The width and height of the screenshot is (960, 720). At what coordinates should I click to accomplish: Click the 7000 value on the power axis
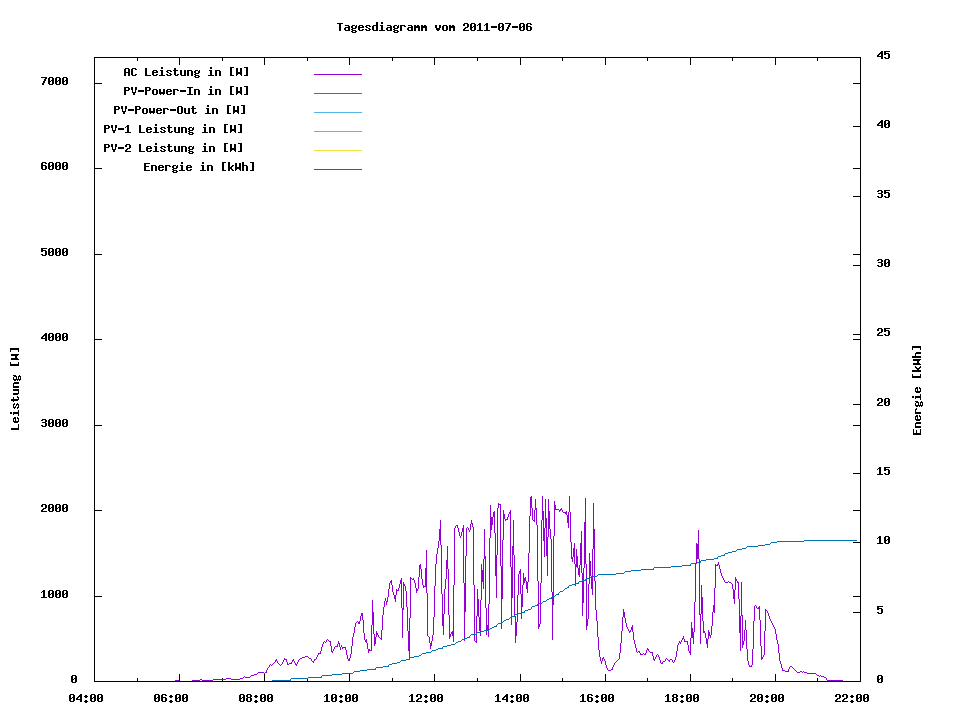(54, 81)
